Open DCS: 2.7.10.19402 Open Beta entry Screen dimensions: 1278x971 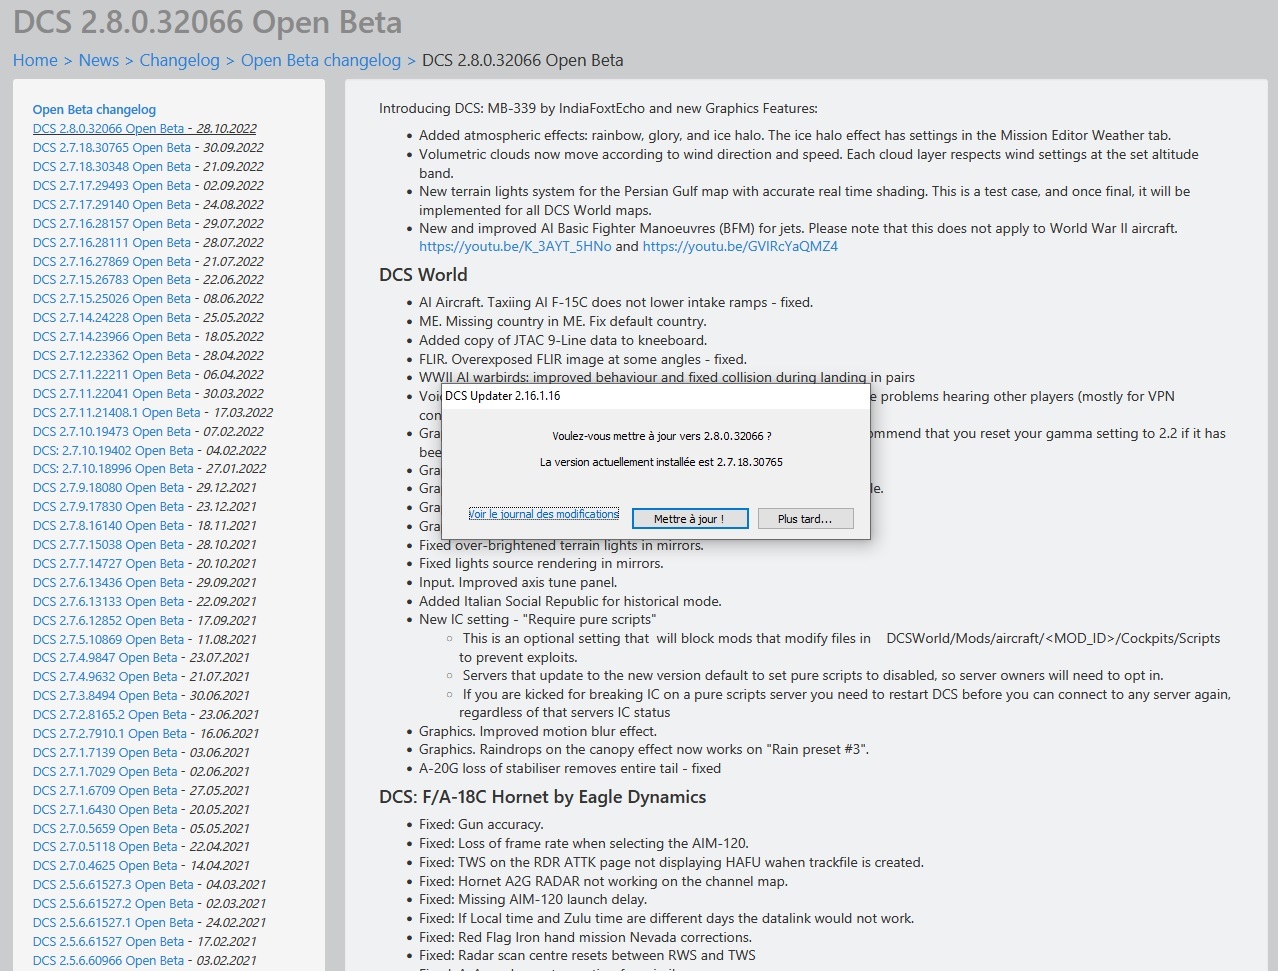113,450
